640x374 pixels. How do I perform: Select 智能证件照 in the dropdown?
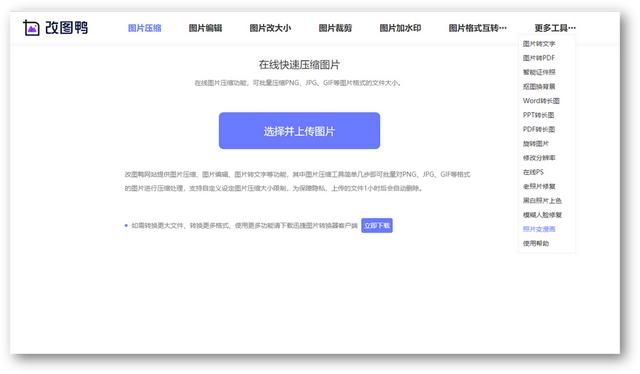pyautogui.click(x=539, y=72)
